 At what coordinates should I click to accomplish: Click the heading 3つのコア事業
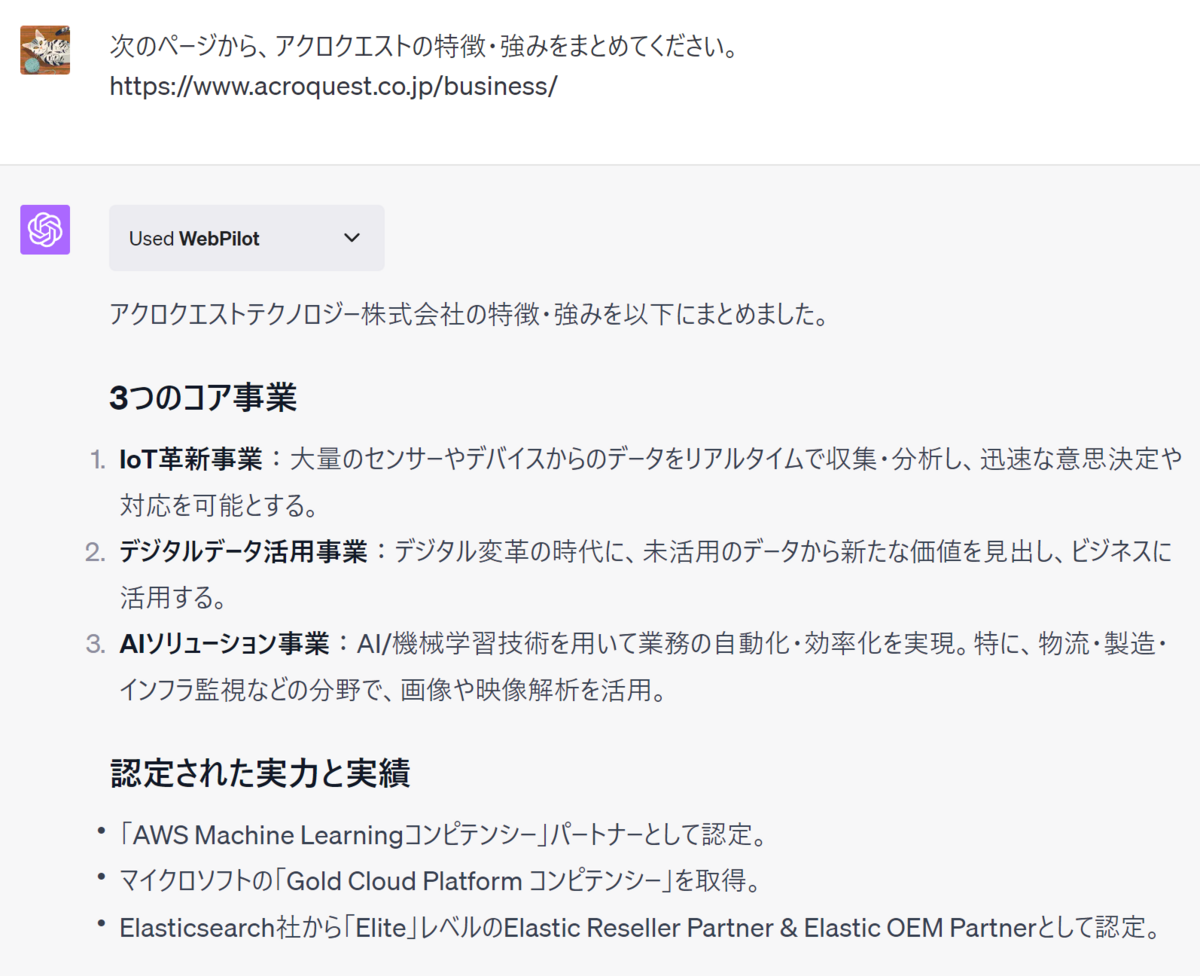[203, 397]
